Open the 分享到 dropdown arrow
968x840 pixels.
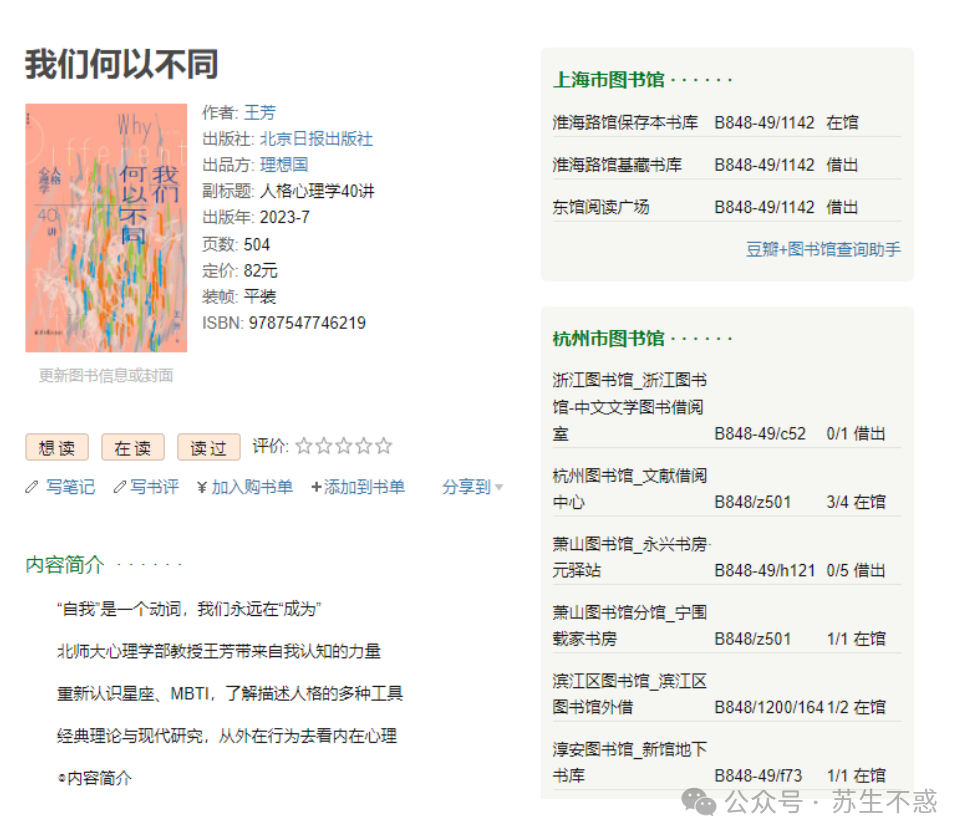(x=499, y=488)
